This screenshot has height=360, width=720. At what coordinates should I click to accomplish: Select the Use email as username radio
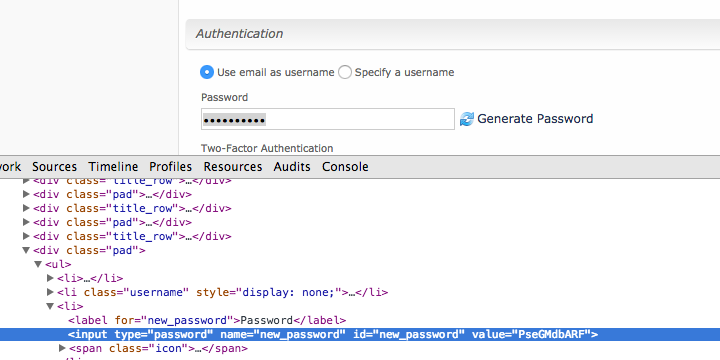point(207,72)
